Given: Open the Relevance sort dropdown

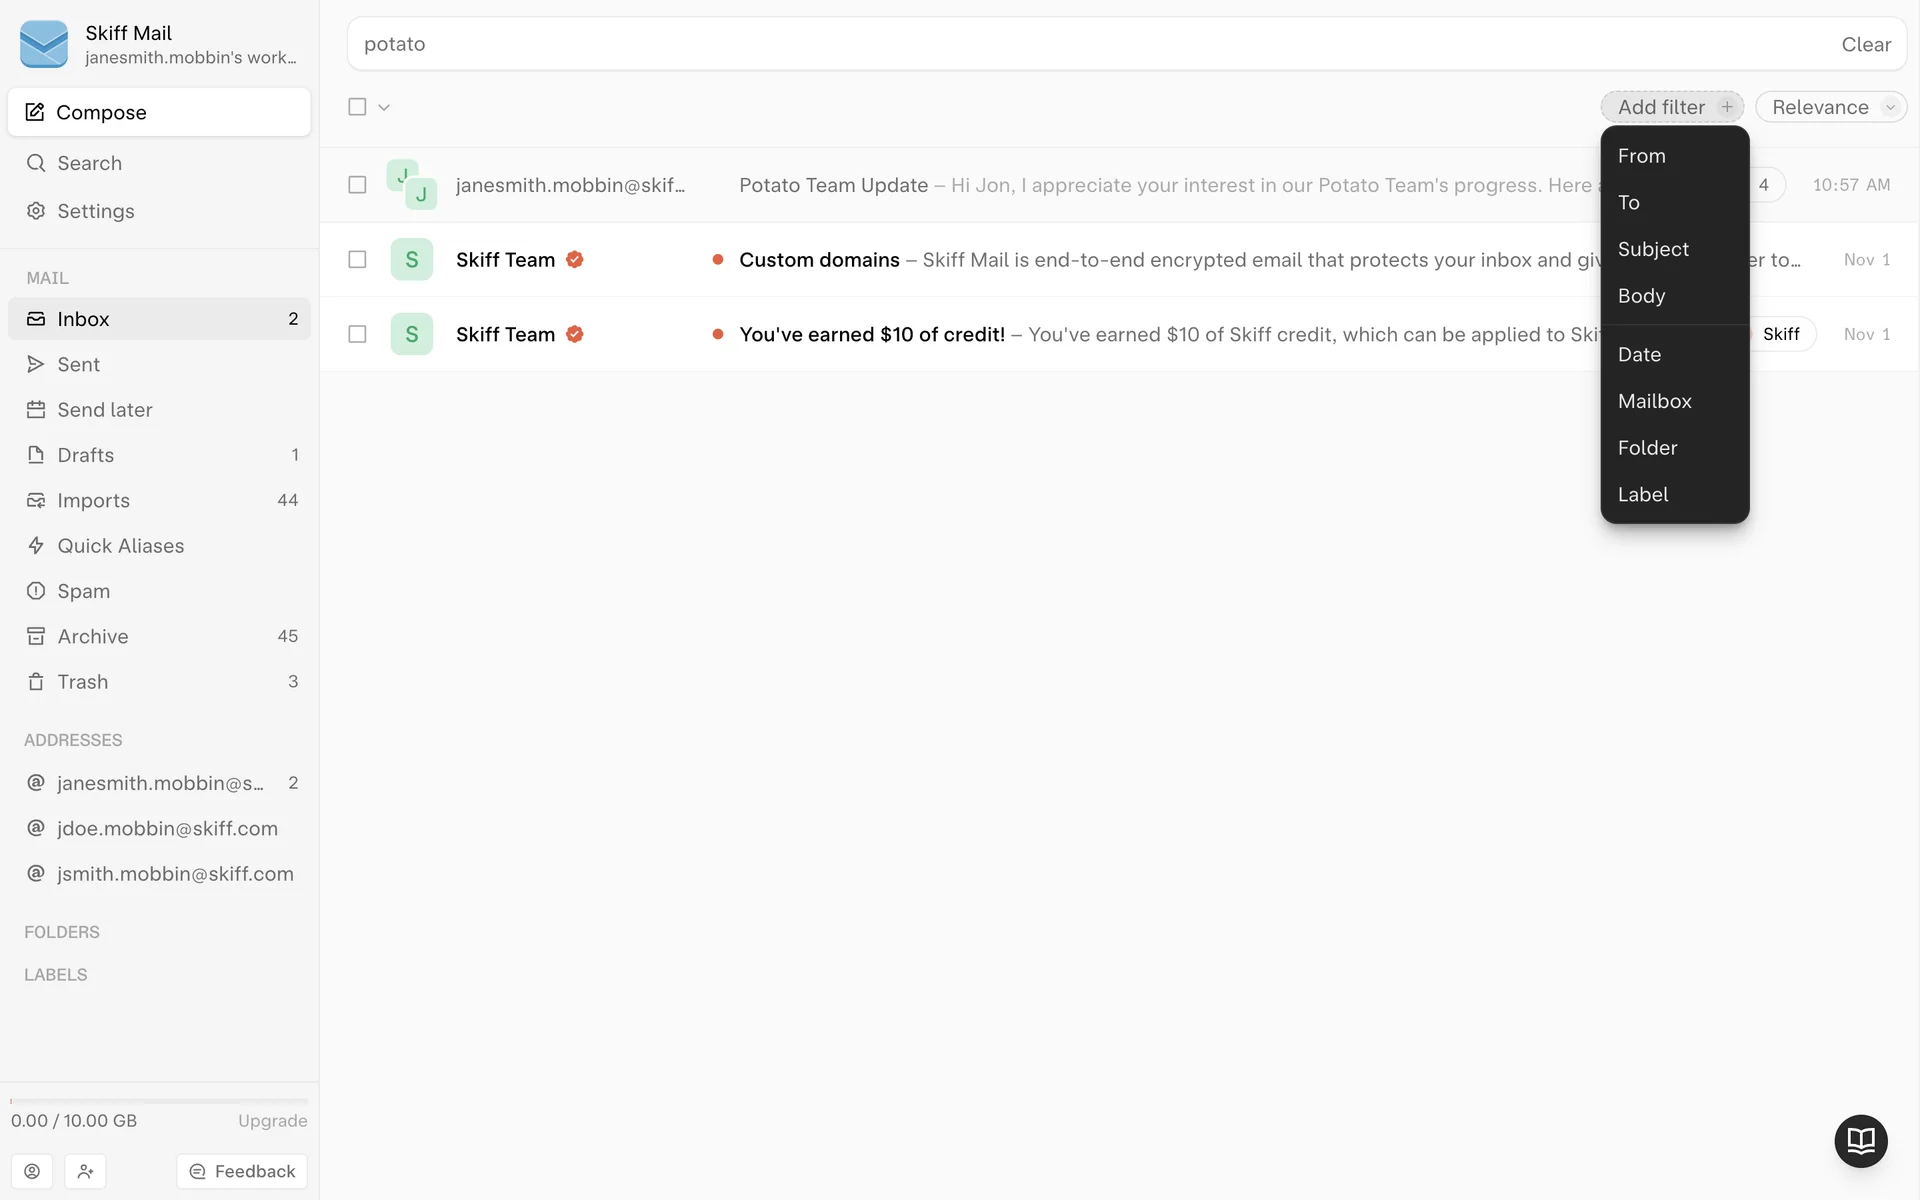Looking at the screenshot, I should (x=1830, y=107).
